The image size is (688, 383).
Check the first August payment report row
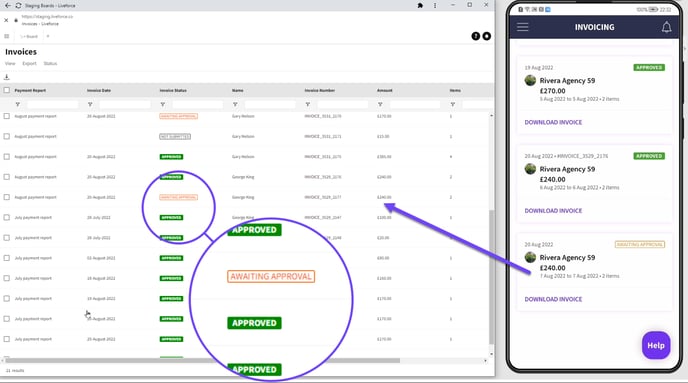7,116
